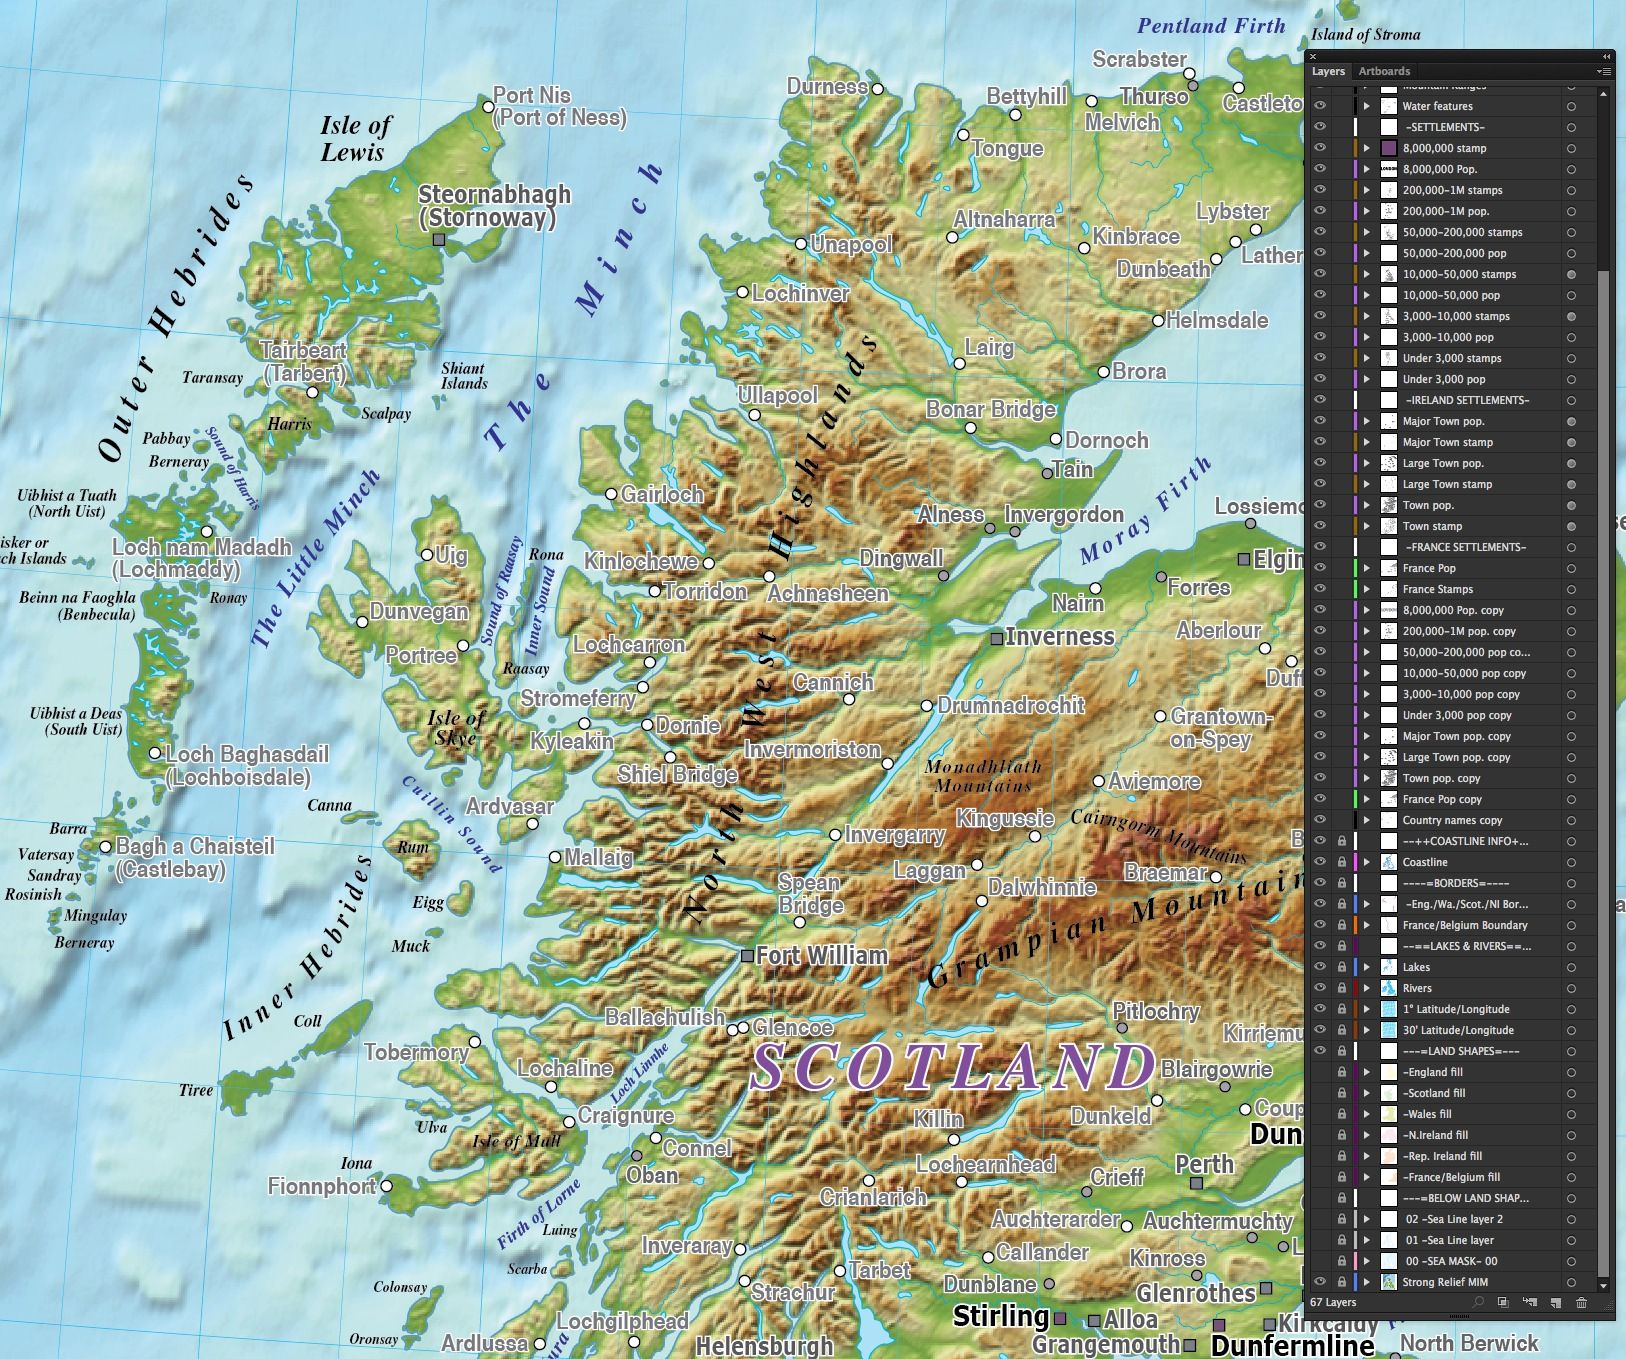Show the hidden -N.Ireland fill layer
Image resolution: width=1626 pixels, height=1359 pixels.
coord(1319,1135)
